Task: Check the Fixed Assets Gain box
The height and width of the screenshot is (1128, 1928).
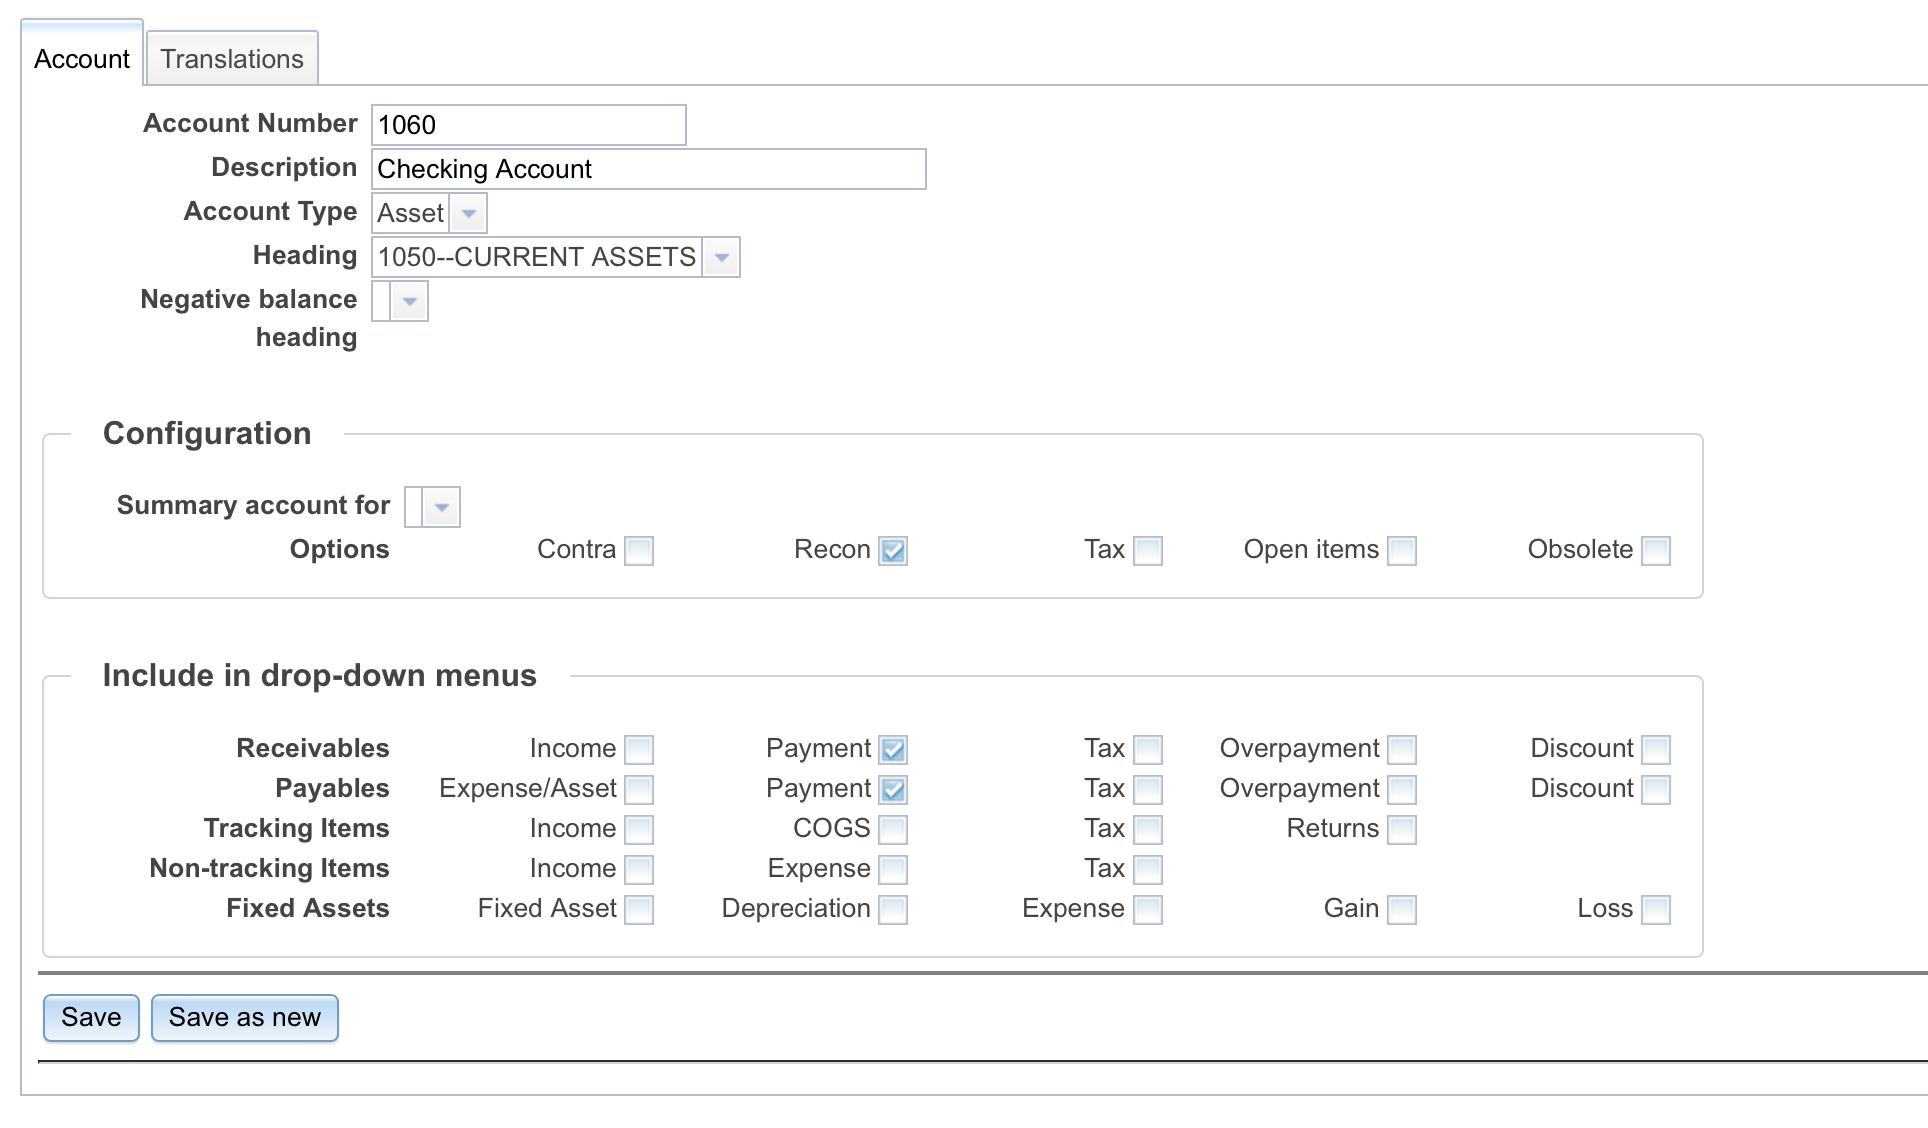Action: click(1402, 909)
